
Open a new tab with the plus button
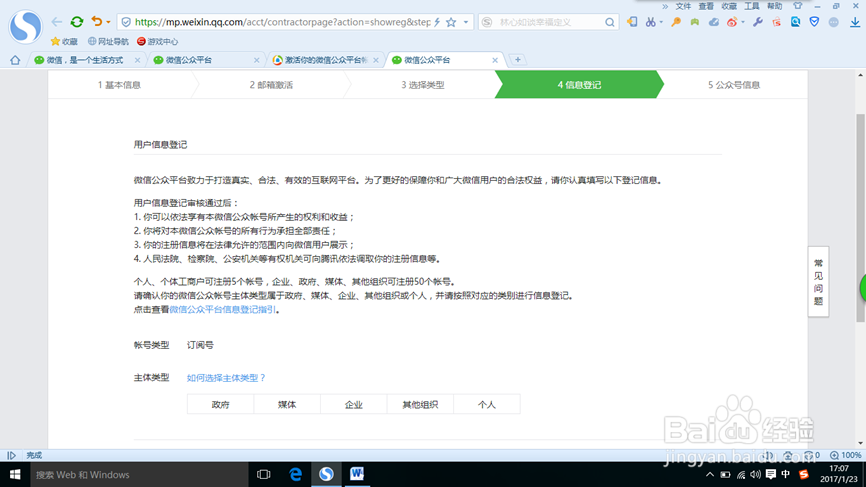coord(518,60)
